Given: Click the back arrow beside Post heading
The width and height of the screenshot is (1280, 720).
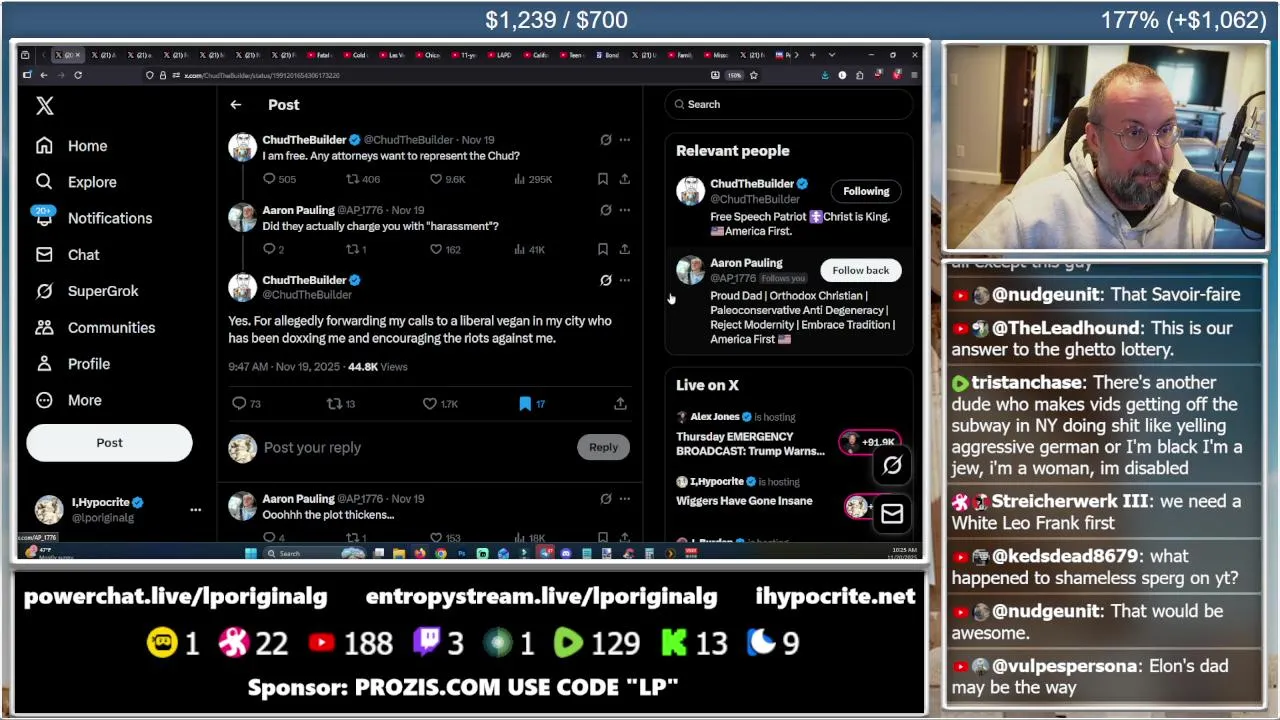Looking at the screenshot, I should click(235, 105).
